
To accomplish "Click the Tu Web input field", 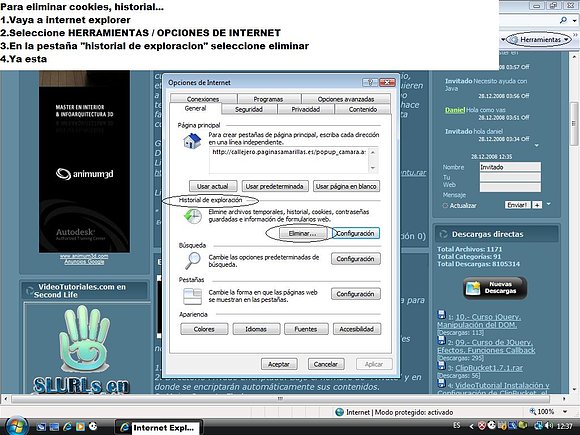I will (510, 178).
